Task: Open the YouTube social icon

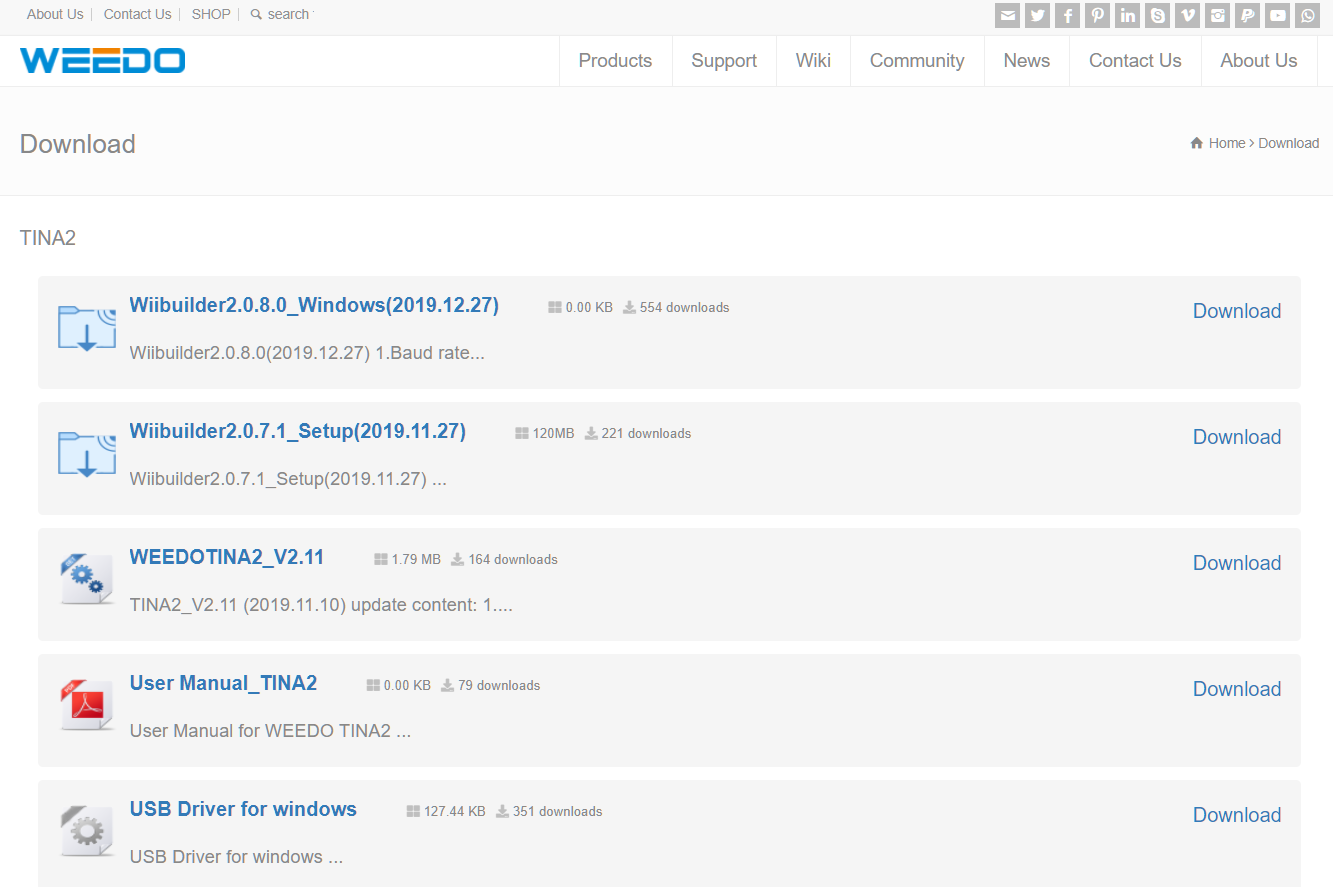Action: pyautogui.click(x=1278, y=15)
